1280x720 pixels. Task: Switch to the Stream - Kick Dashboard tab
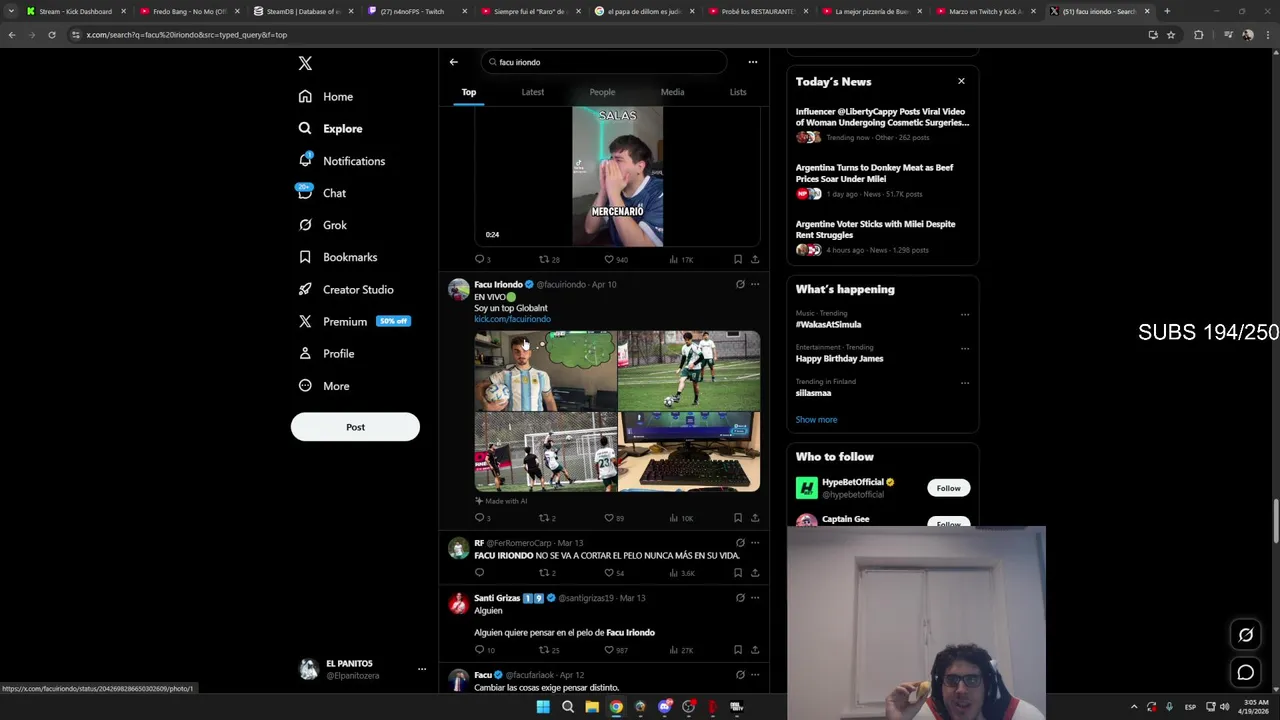76,12
